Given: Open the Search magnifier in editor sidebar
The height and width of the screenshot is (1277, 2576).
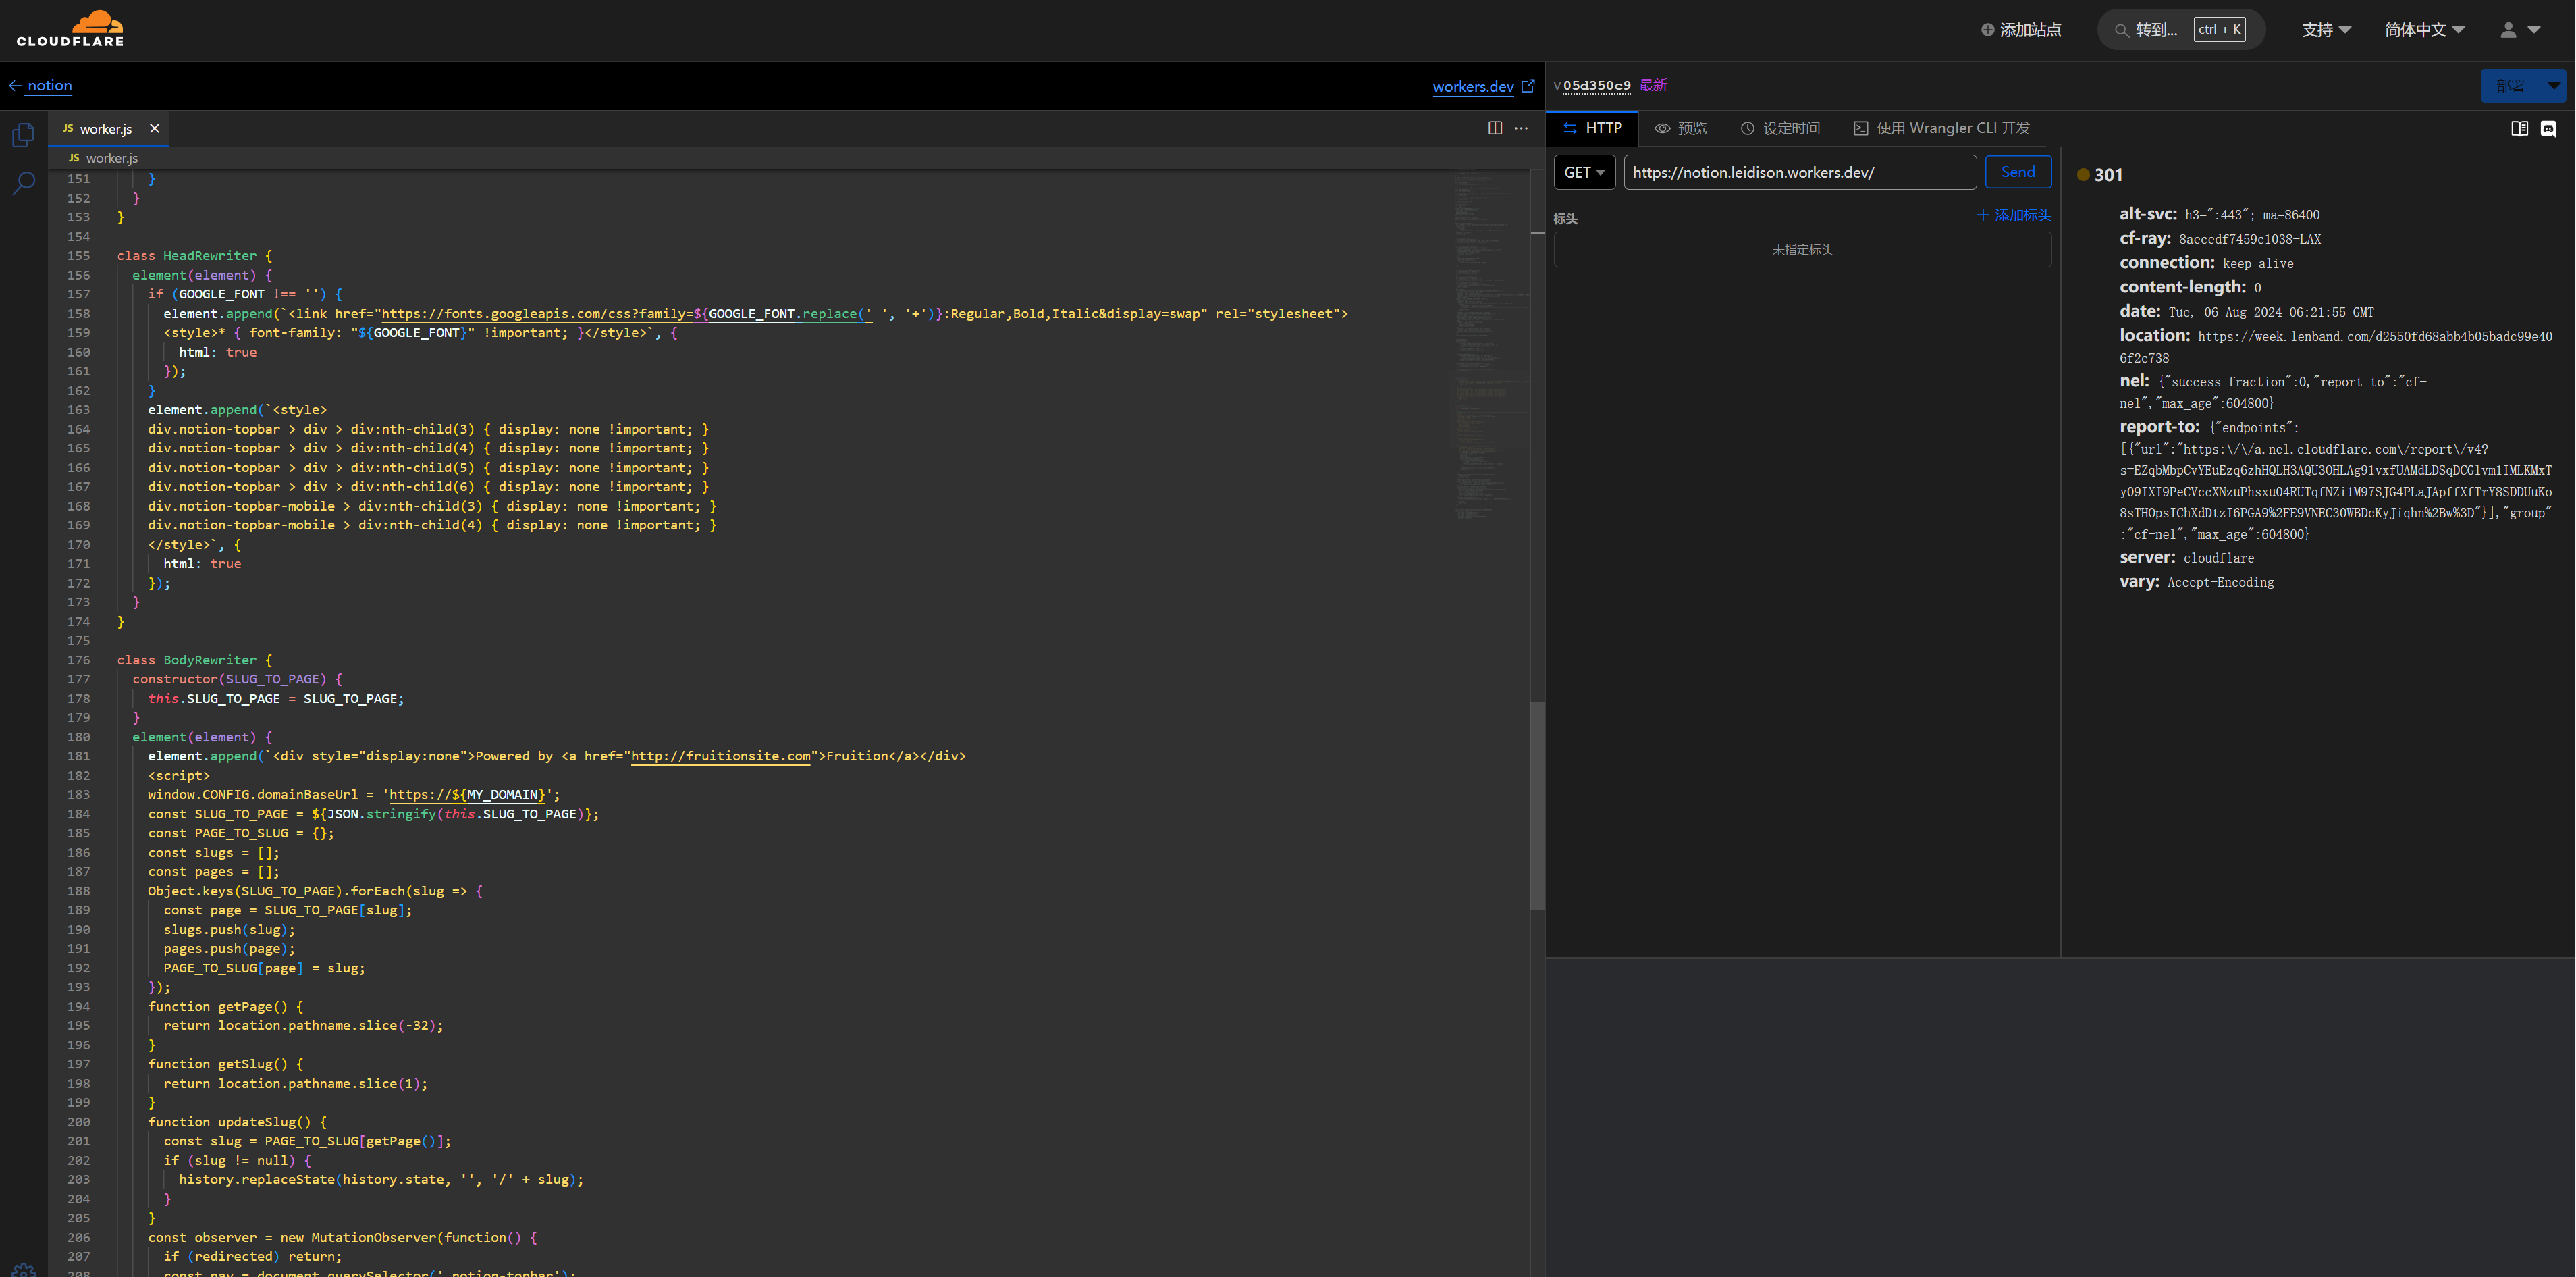Looking at the screenshot, I should 23,183.
